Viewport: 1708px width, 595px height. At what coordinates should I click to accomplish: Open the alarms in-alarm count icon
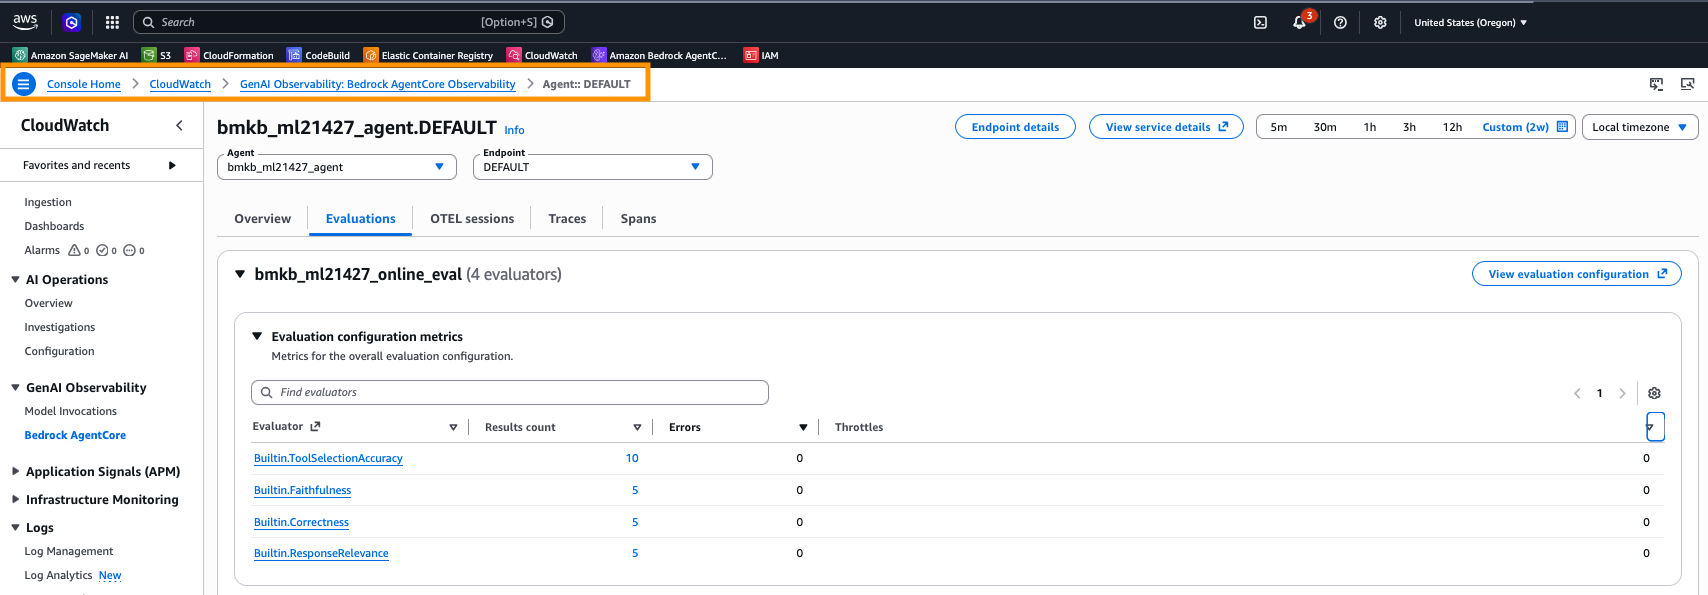tap(75, 250)
